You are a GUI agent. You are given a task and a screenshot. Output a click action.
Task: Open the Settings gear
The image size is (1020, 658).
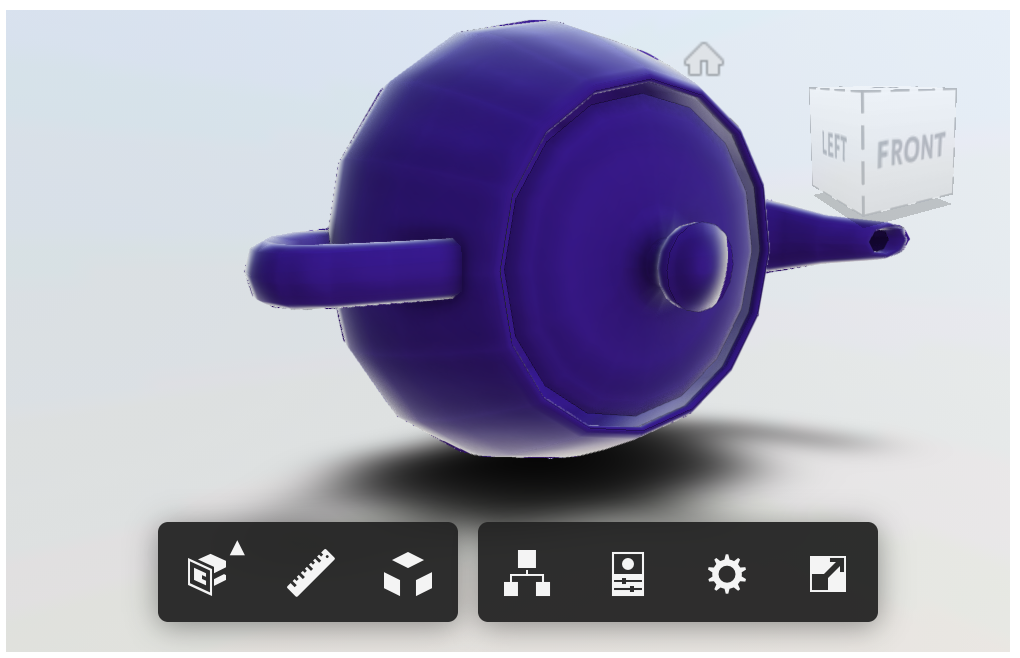click(x=727, y=573)
